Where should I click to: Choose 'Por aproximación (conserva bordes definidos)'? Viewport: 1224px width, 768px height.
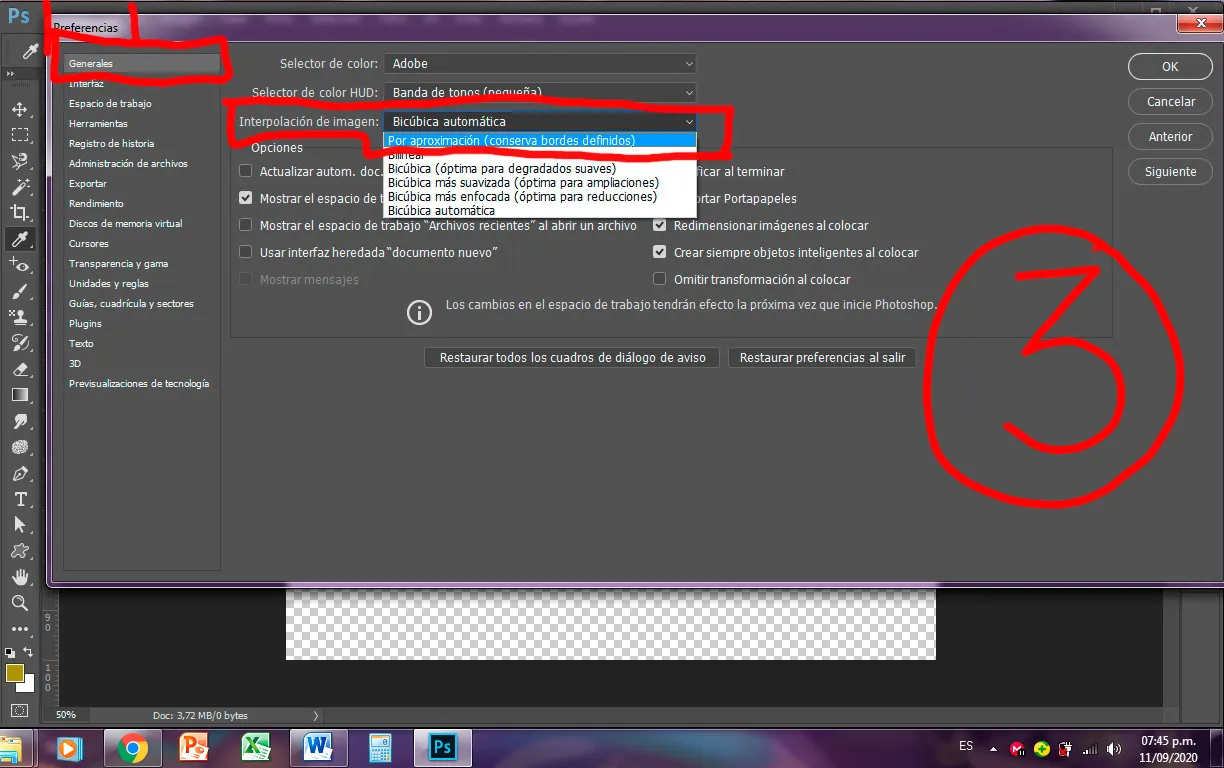coord(540,141)
